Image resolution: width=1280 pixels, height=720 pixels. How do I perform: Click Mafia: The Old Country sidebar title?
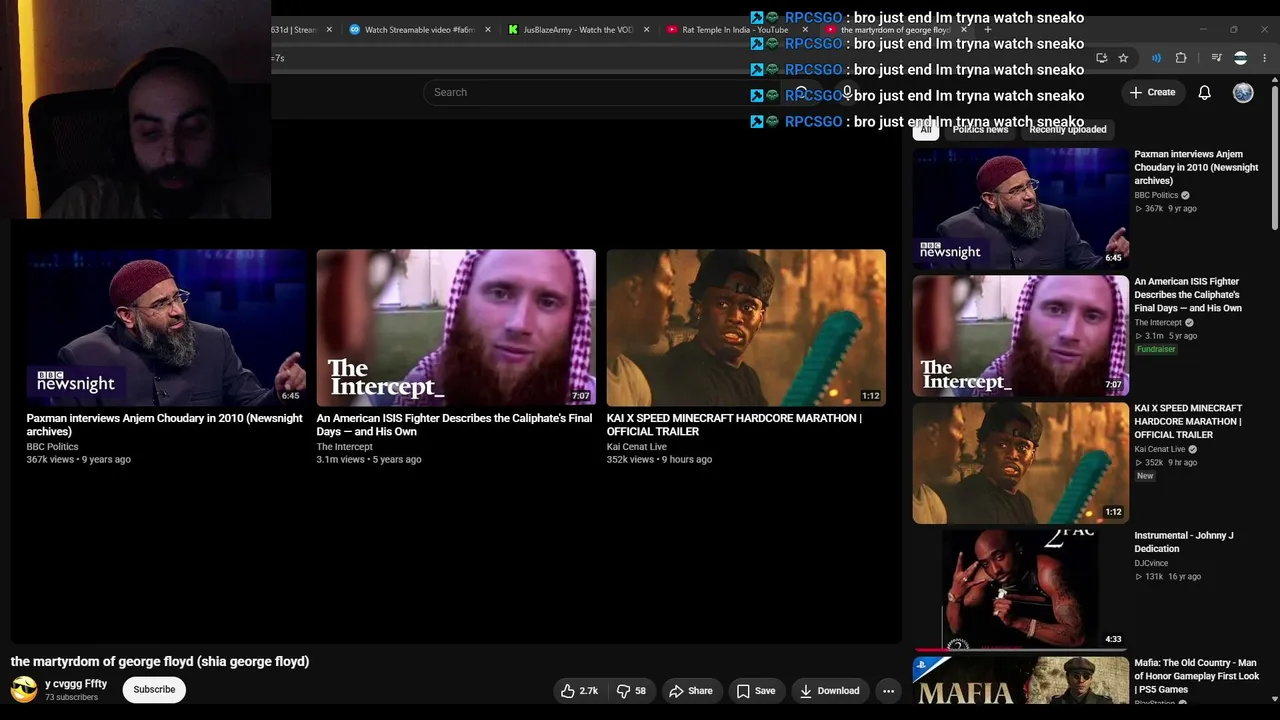click(x=1197, y=676)
